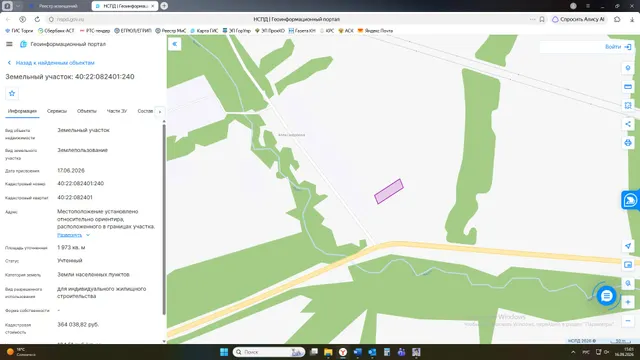Open the Объекты tab

87,111
